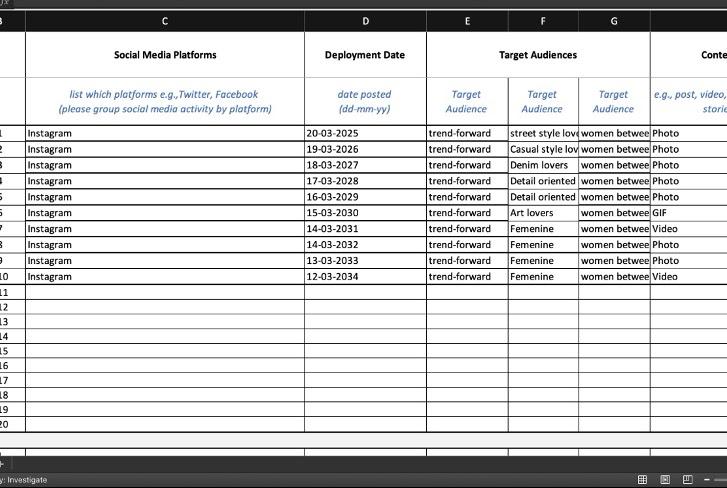The image size is (727, 488).
Task: Click empty platform cell in row 11
Action: point(165,292)
